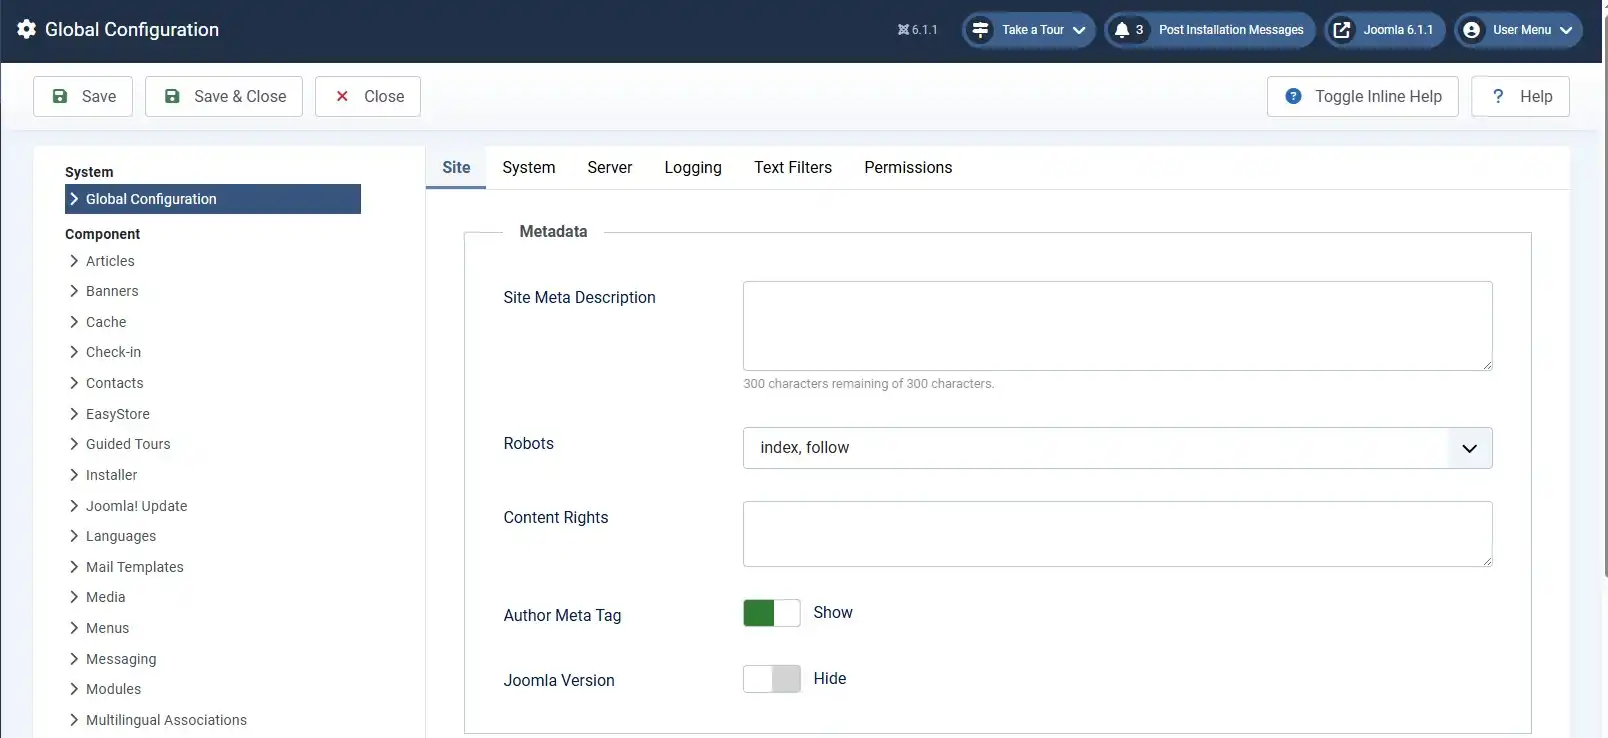
Task: Click the Site Meta Description label
Action: 579,297
